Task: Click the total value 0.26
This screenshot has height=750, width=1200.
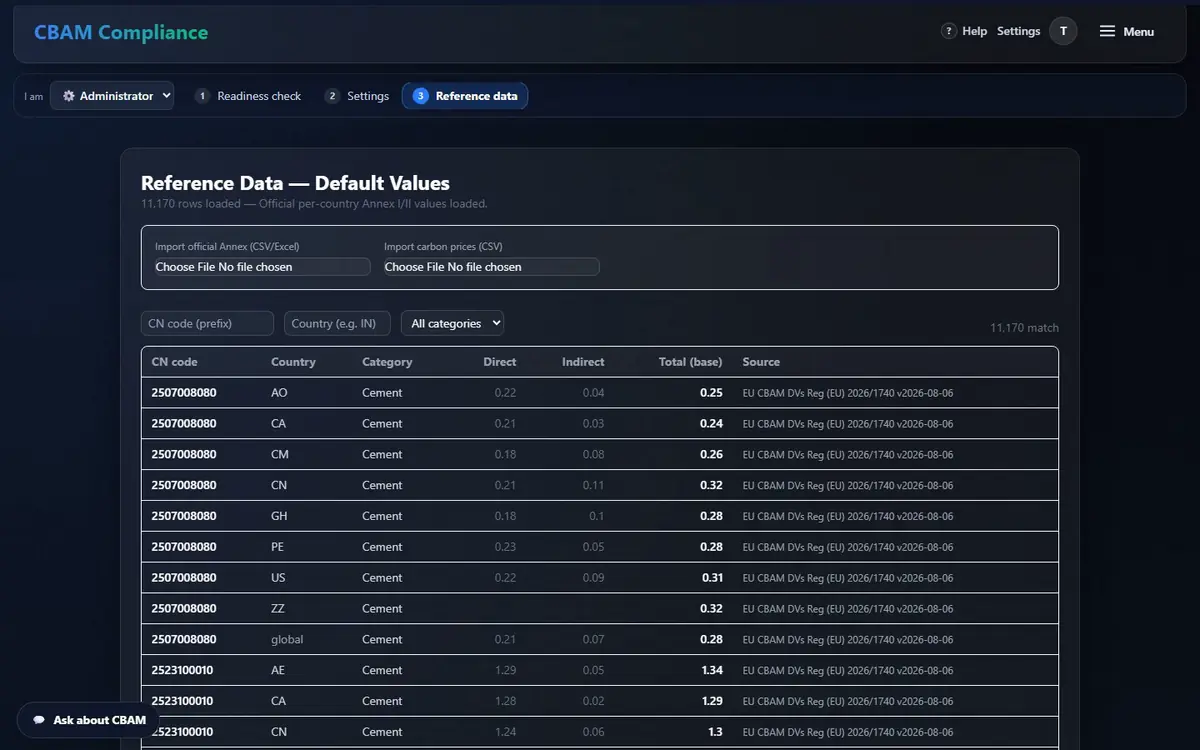Action: [x=711, y=455]
